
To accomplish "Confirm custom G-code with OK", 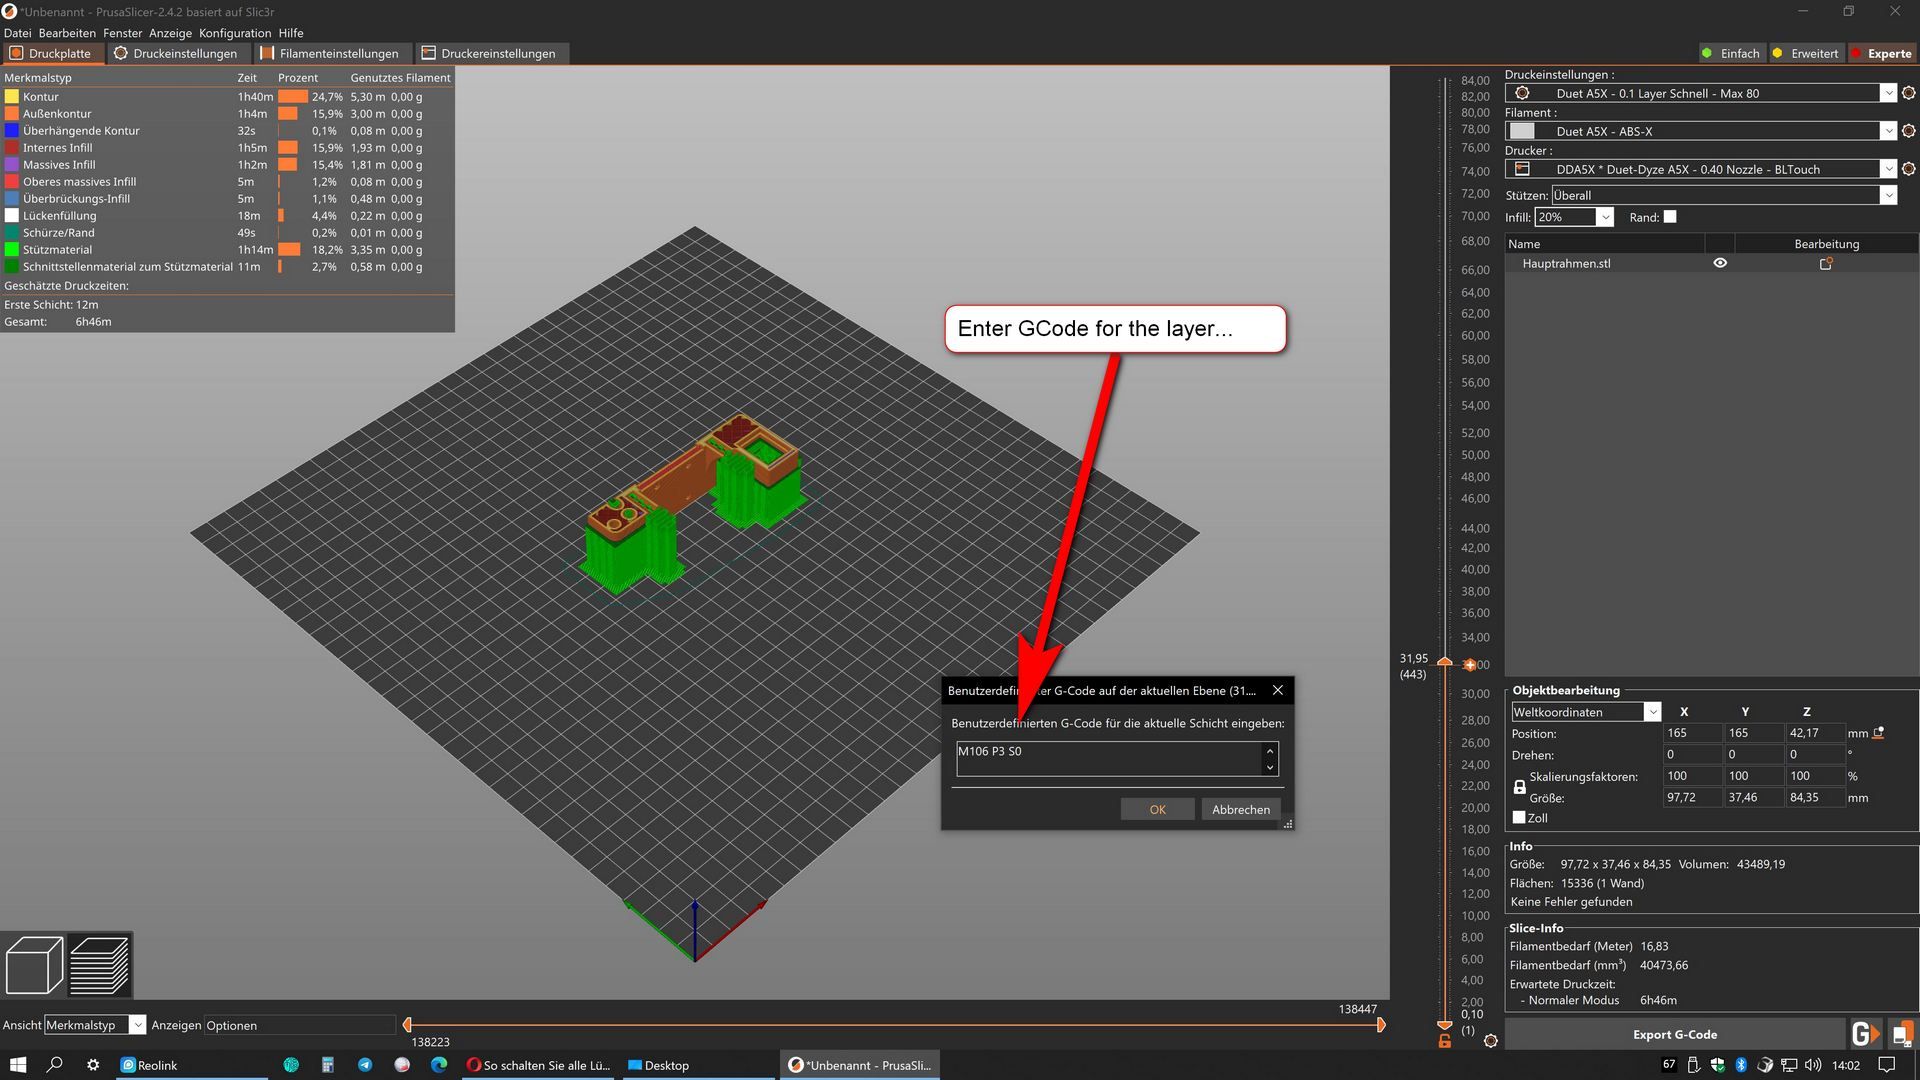I will [1157, 809].
